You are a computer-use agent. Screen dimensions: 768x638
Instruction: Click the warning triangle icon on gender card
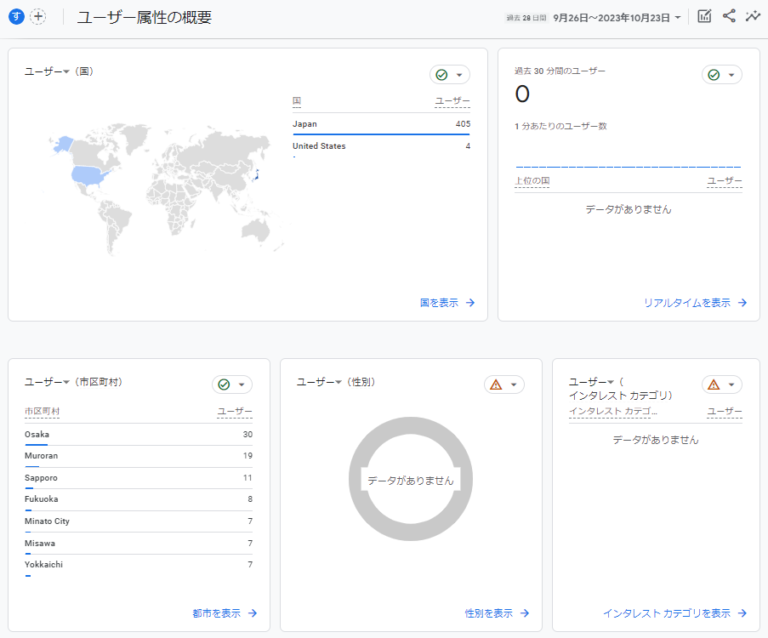496,385
